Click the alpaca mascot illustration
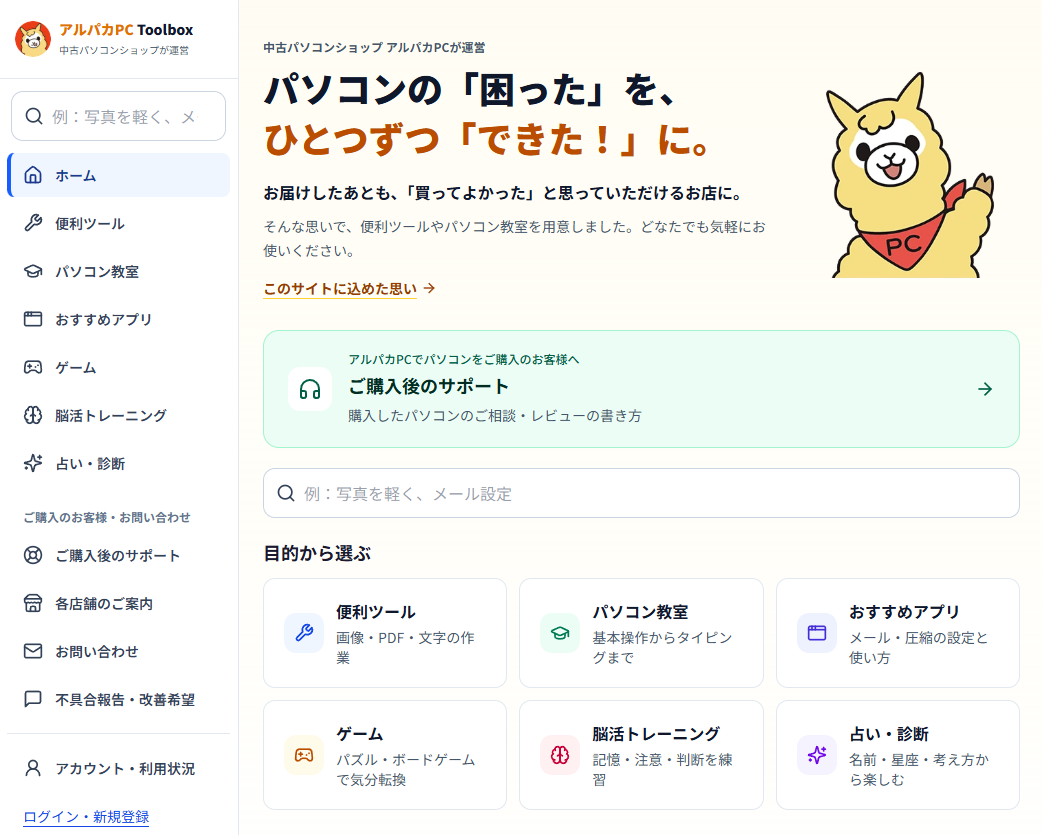 (x=909, y=175)
